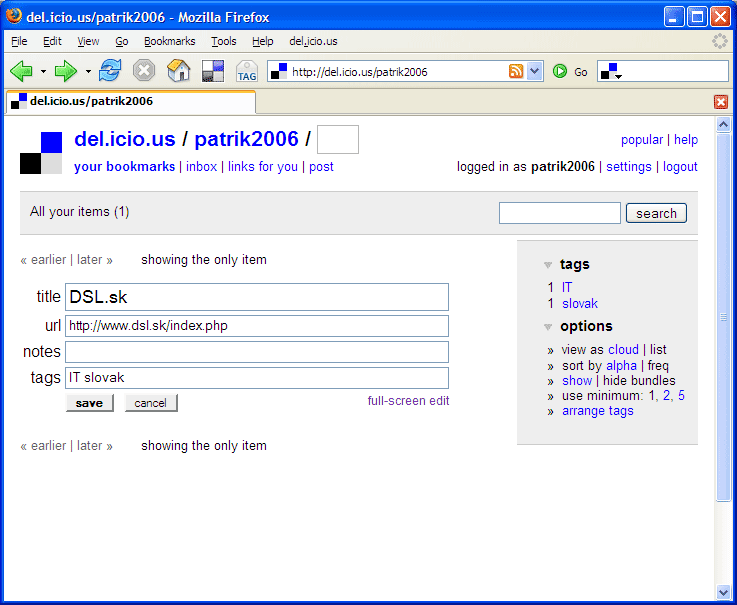The height and width of the screenshot is (605, 737).
Task: Click the del.icio.us heading link
Action: click(125, 139)
